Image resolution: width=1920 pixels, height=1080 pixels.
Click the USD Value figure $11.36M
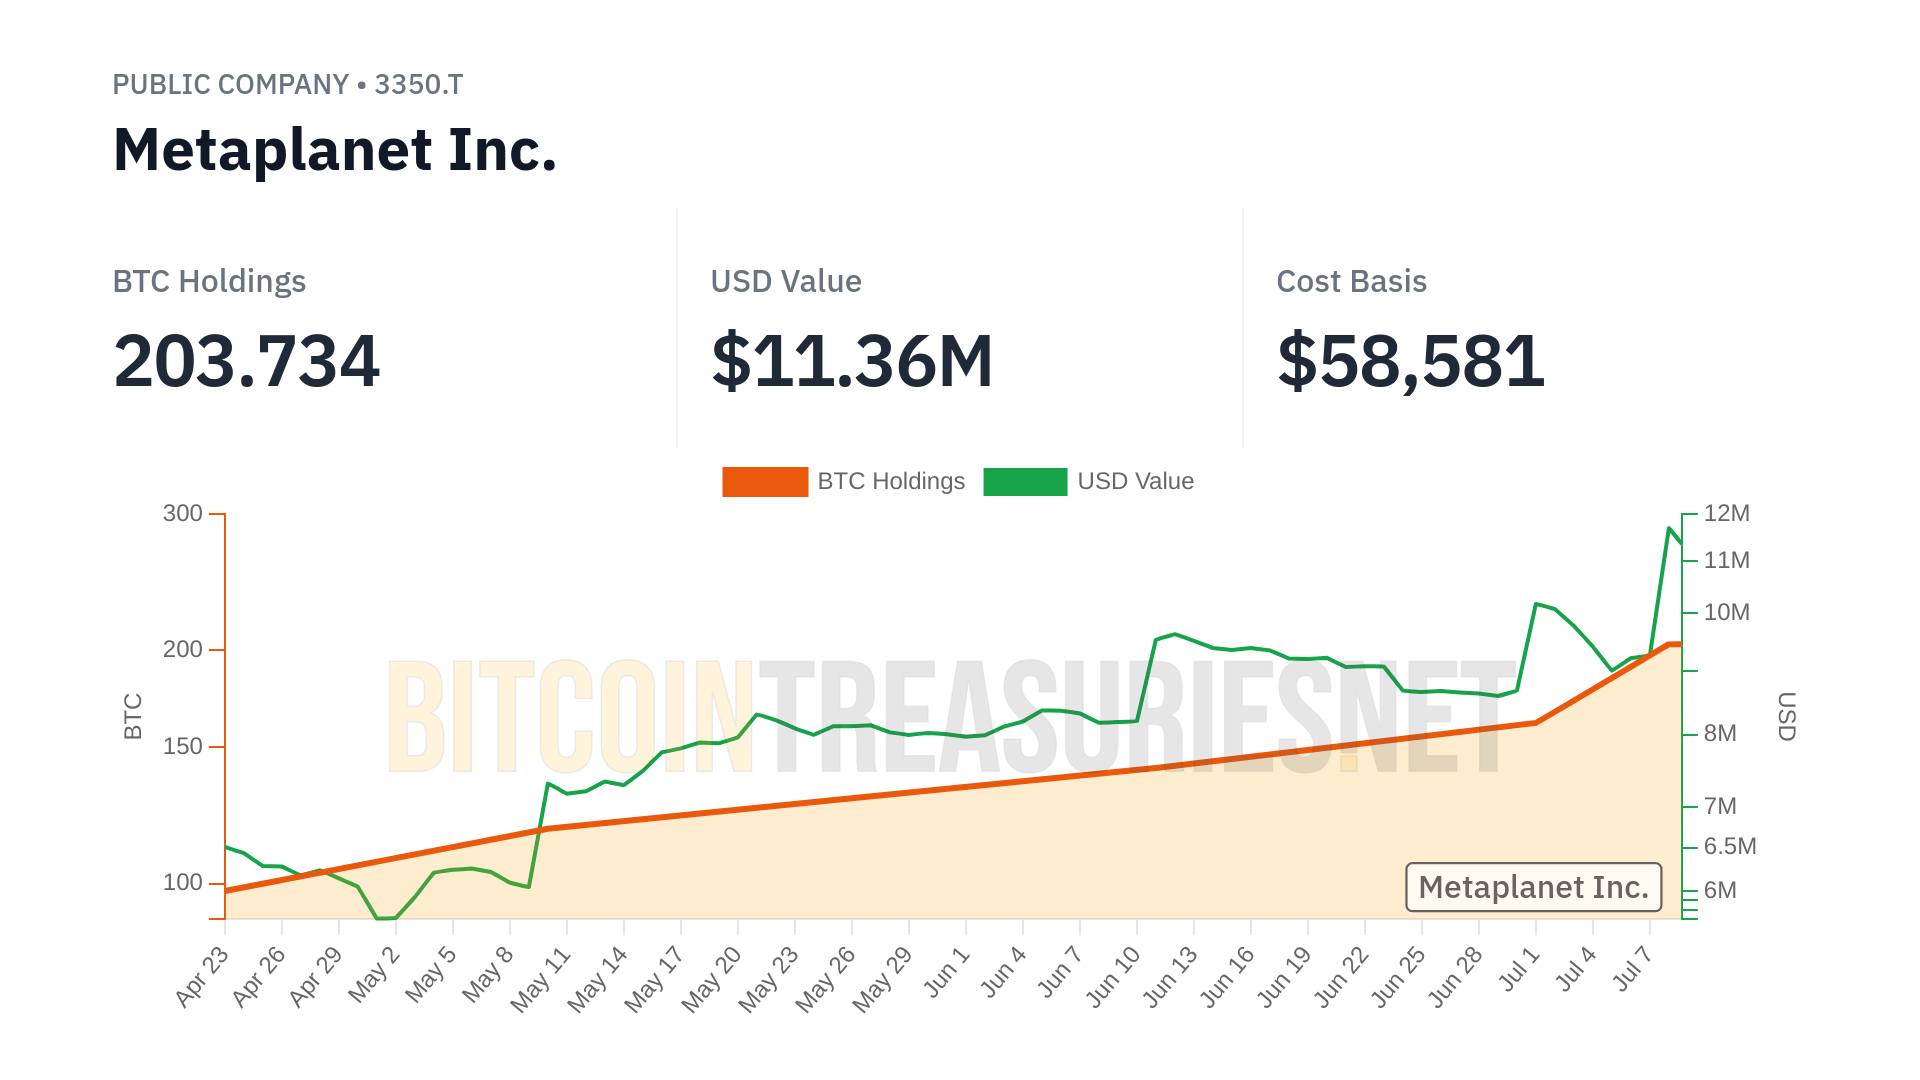(852, 361)
